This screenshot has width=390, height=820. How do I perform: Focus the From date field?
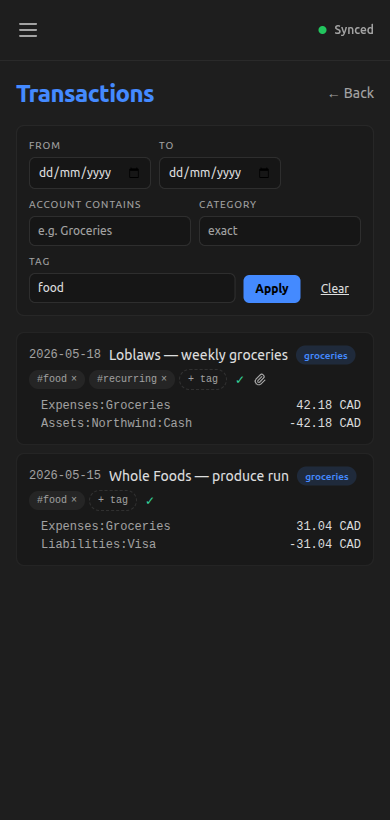point(90,173)
